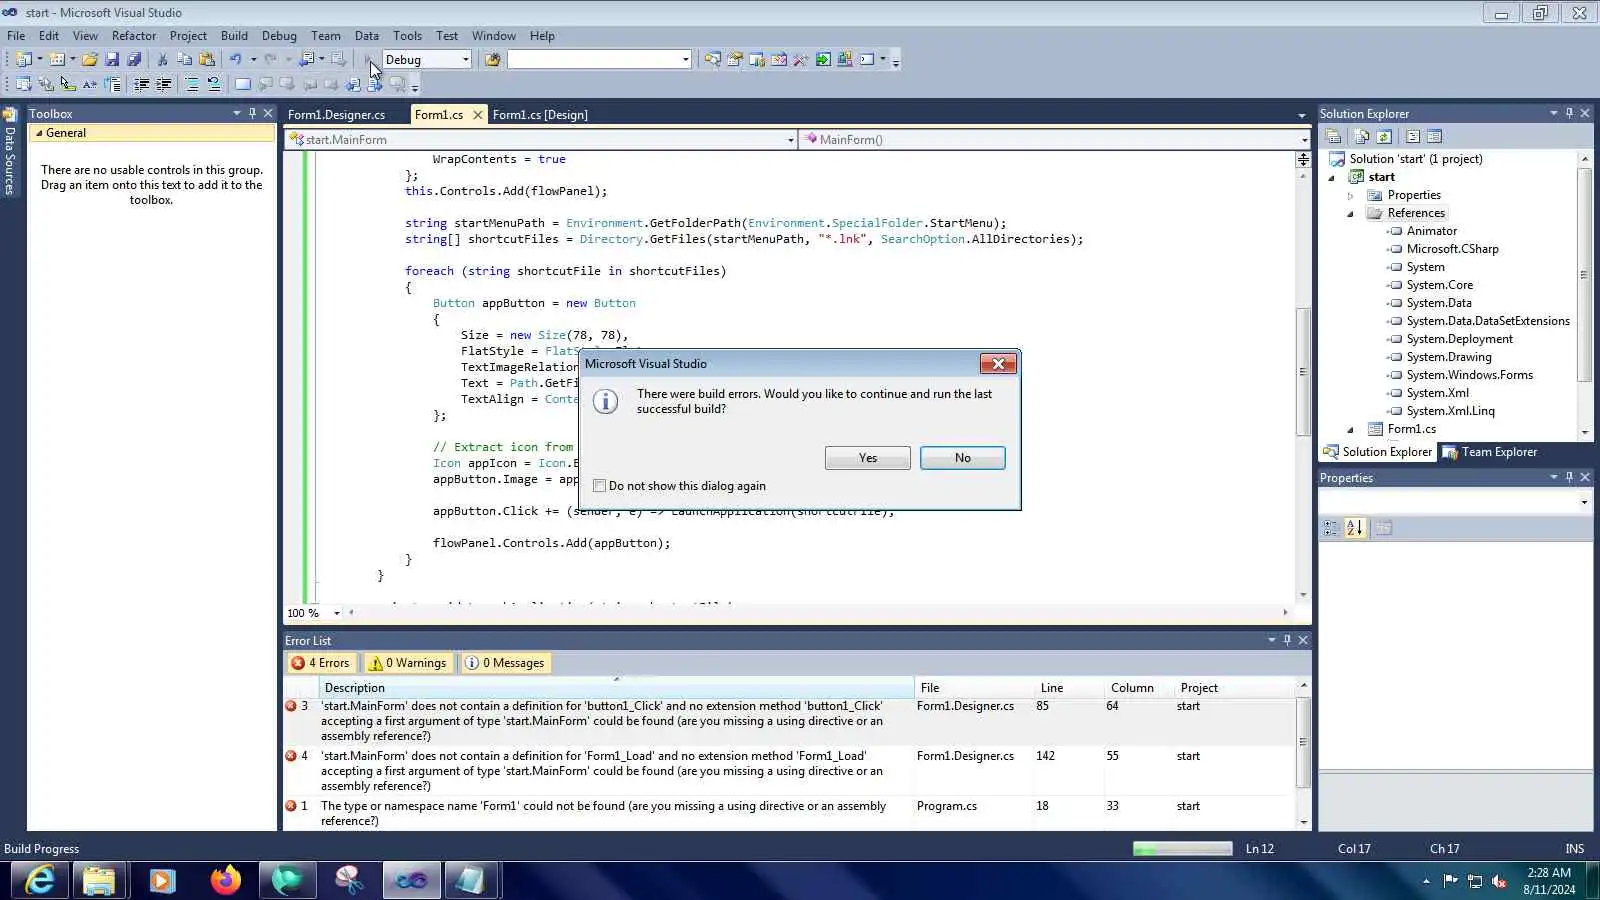Toggle the 4 Errors filter button
The width and height of the screenshot is (1600, 900).
(x=321, y=663)
